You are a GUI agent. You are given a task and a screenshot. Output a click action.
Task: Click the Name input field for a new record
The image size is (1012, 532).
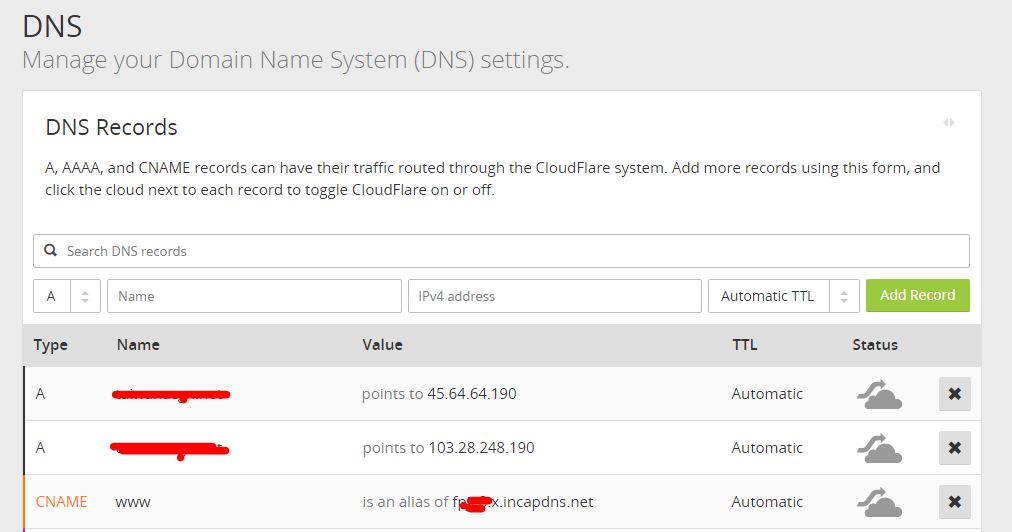(254, 296)
